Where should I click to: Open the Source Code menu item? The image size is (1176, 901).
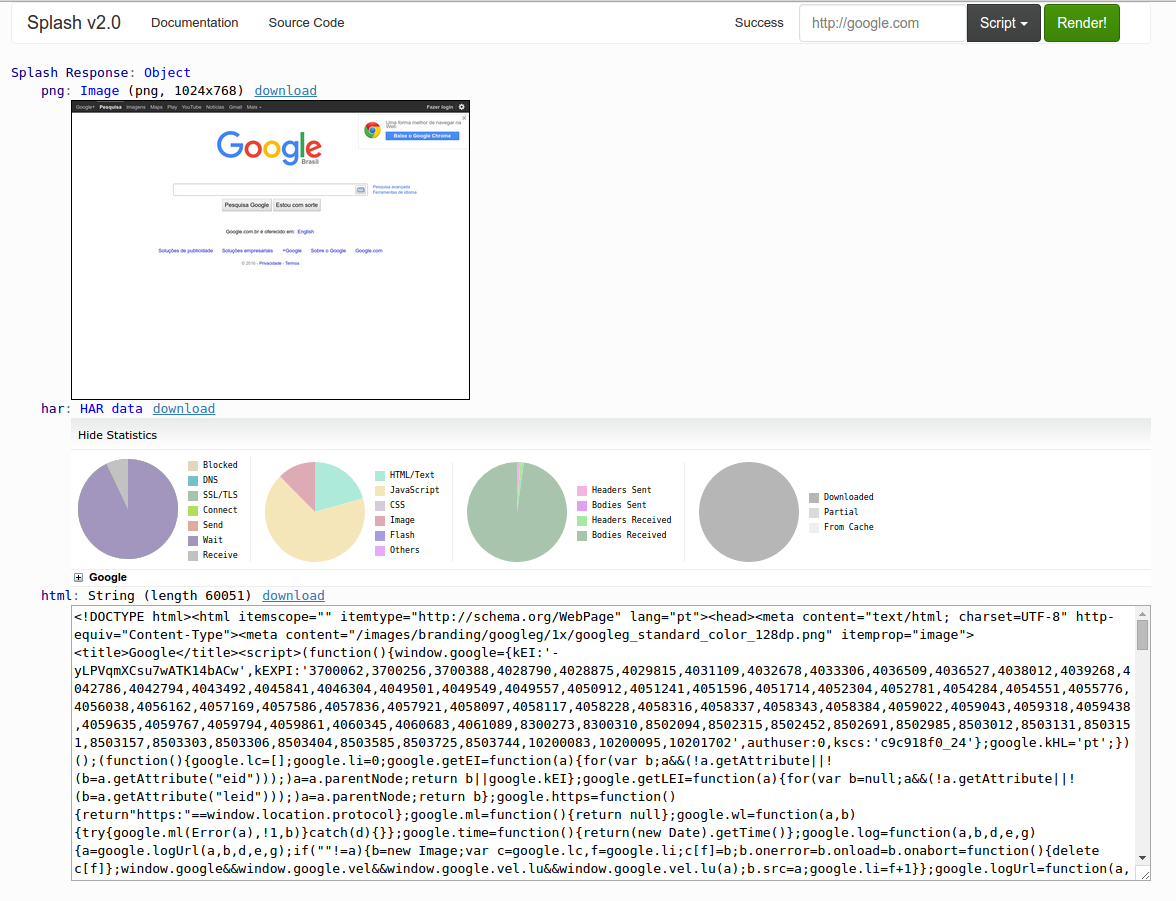(306, 23)
